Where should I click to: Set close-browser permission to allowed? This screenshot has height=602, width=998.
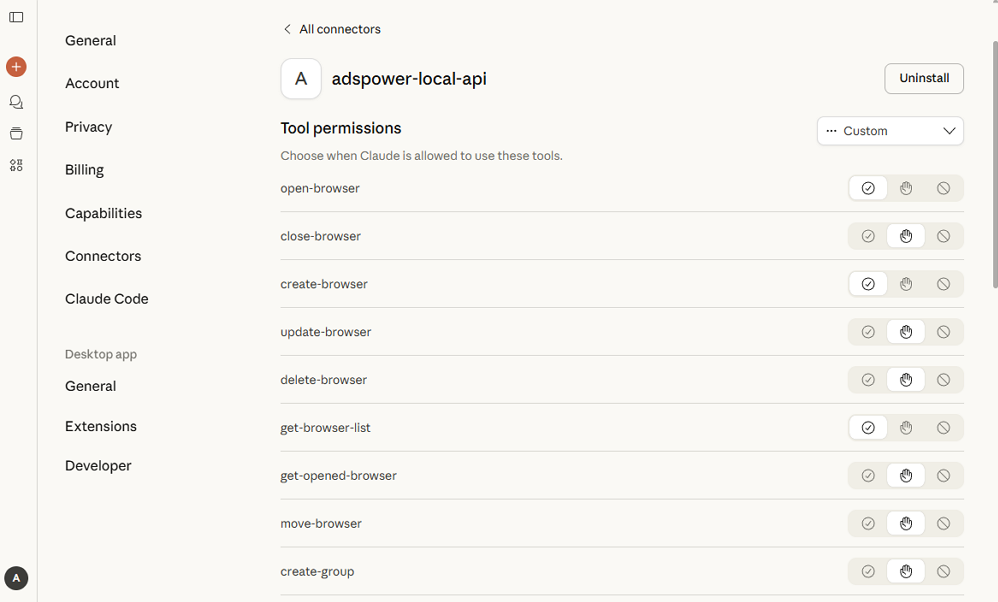867,236
